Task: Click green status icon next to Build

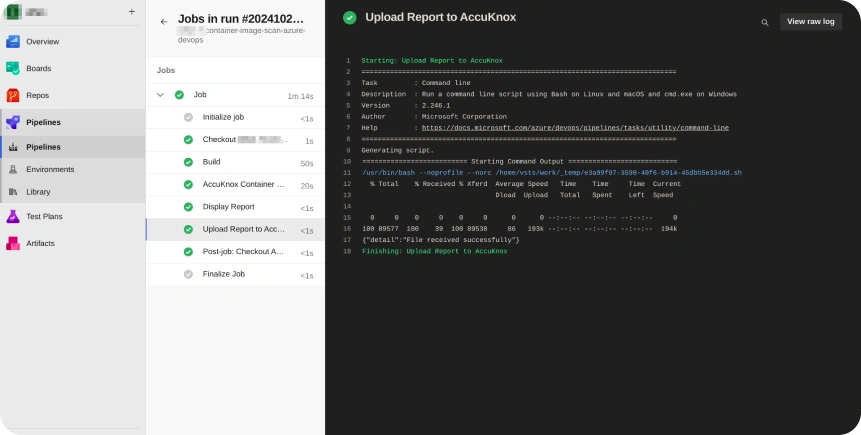Action: coord(188,162)
